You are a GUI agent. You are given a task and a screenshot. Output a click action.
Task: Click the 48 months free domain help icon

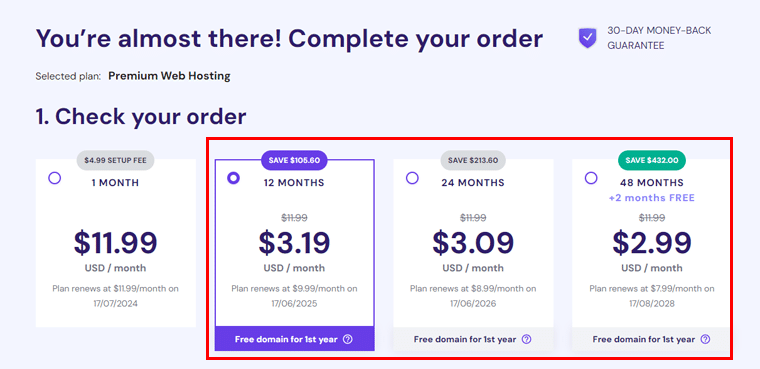point(705,339)
